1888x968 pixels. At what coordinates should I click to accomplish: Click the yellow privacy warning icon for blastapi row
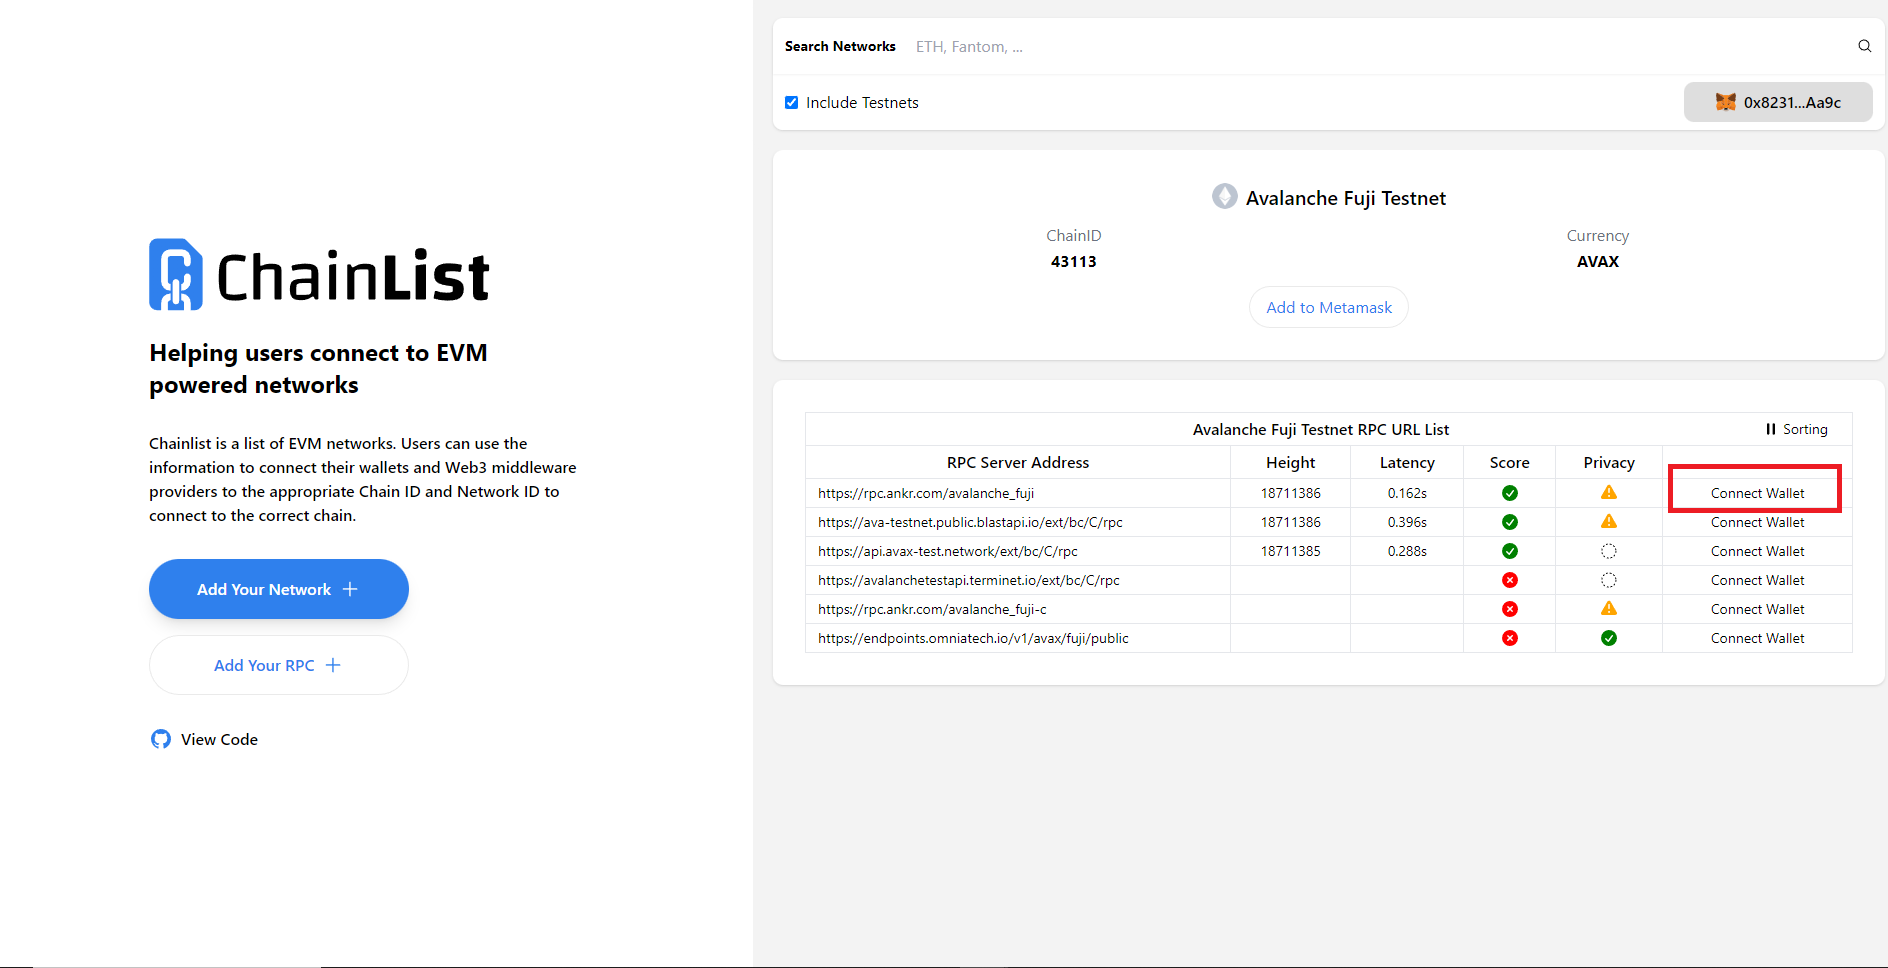pyautogui.click(x=1608, y=521)
